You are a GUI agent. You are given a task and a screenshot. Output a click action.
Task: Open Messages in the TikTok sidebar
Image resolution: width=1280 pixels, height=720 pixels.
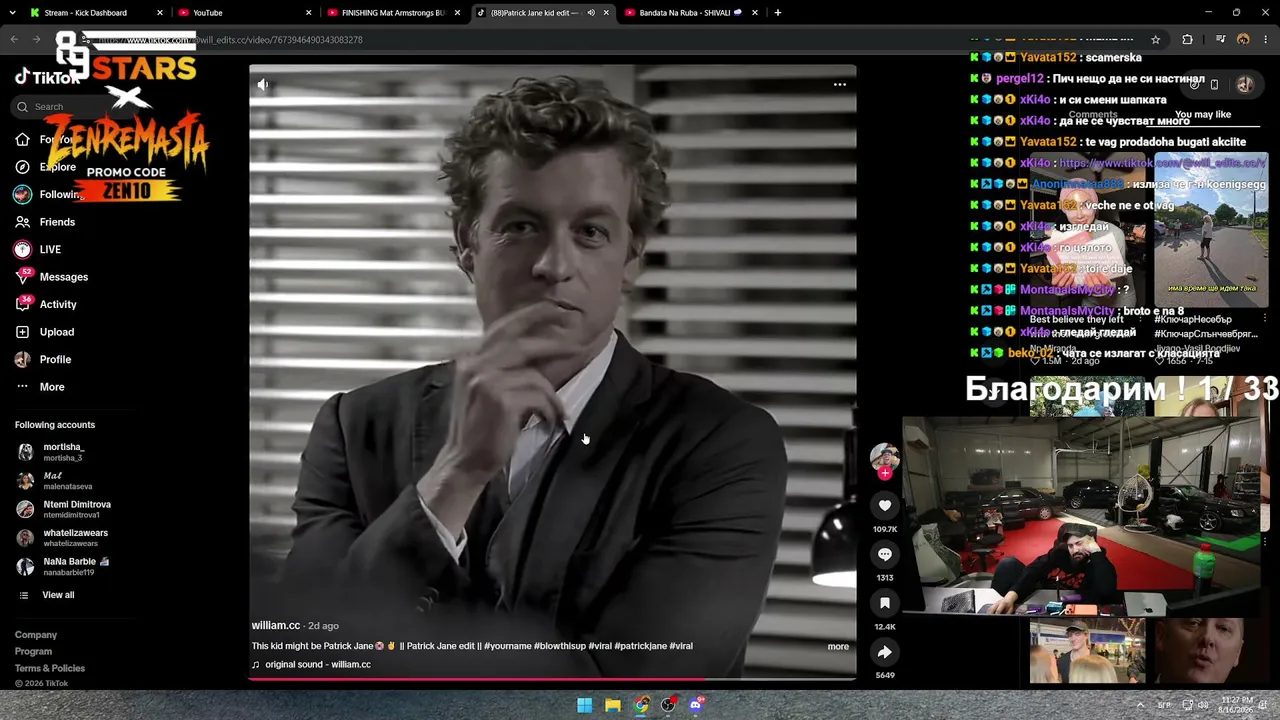click(64, 277)
